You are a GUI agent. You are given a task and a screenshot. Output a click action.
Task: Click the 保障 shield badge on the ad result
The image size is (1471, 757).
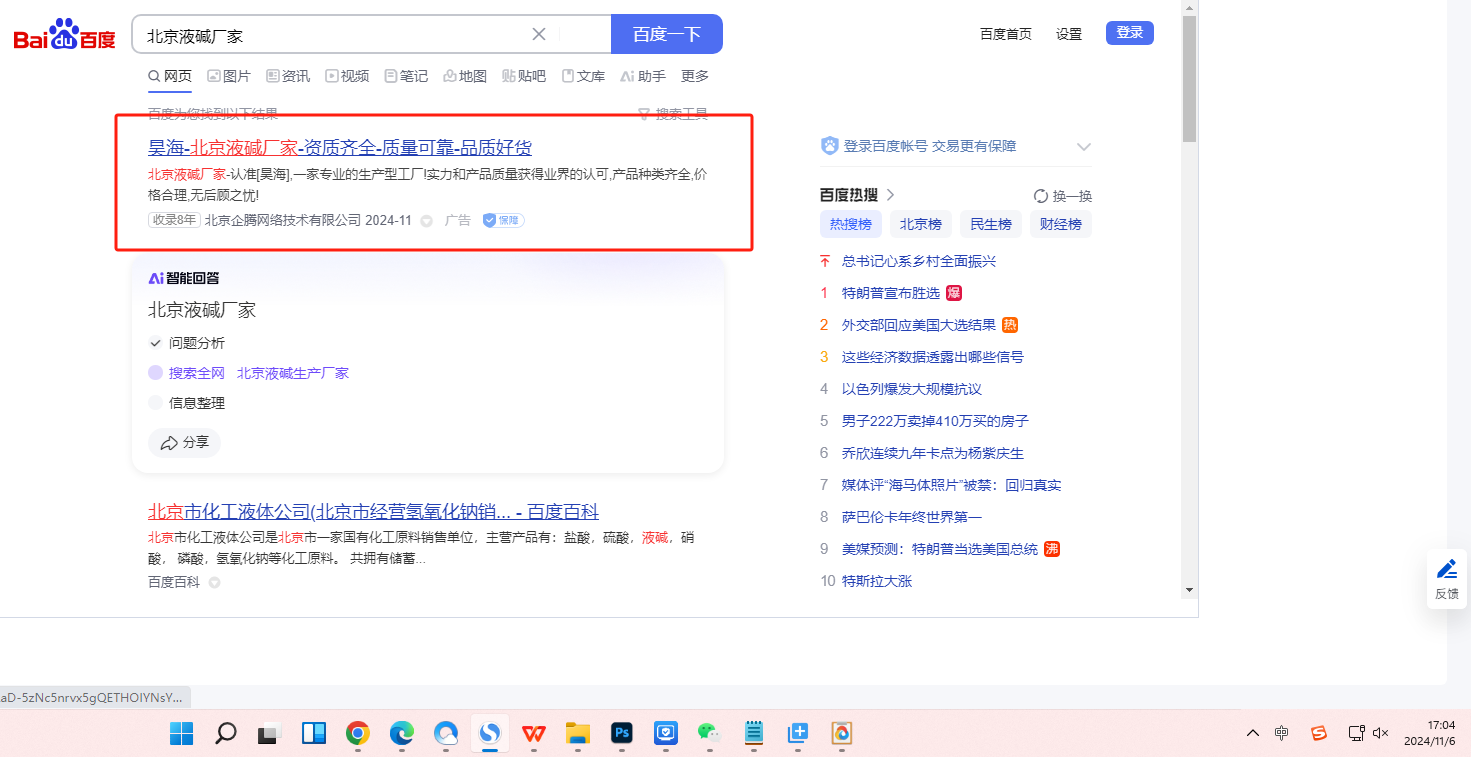503,220
